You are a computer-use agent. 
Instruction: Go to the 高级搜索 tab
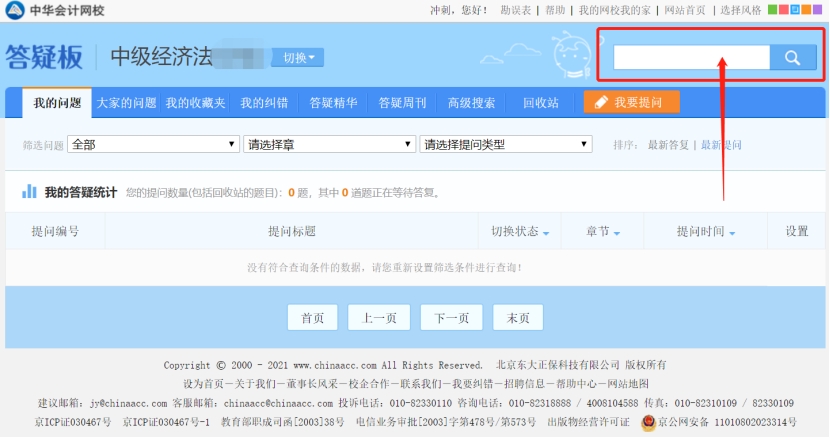point(471,102)
